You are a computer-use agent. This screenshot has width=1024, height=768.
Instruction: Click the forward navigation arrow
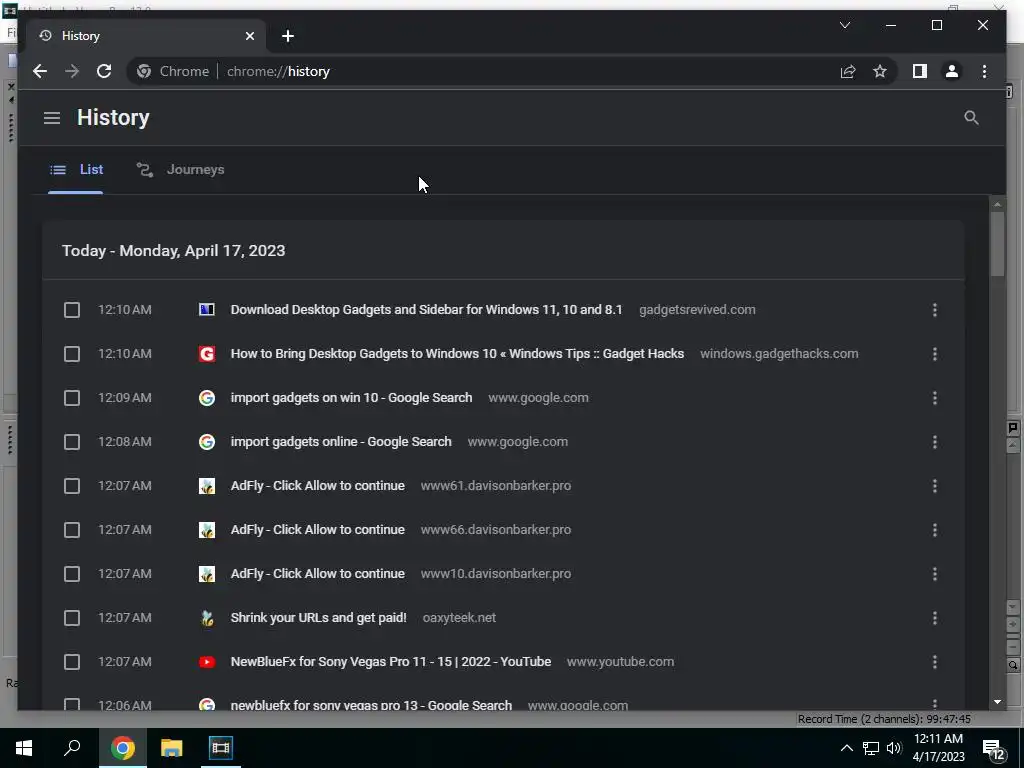click(72, 71)
